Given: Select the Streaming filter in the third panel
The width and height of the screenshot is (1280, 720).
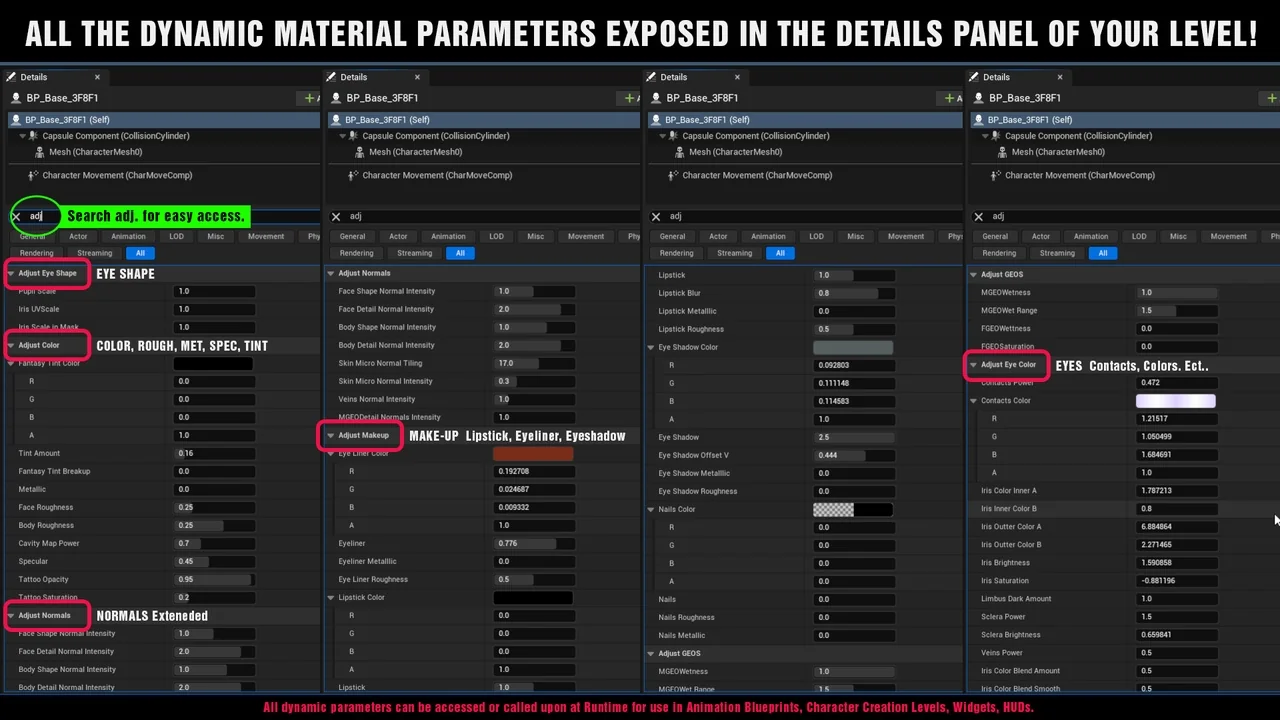Looking at the screenshot, I should click(734, 253).
